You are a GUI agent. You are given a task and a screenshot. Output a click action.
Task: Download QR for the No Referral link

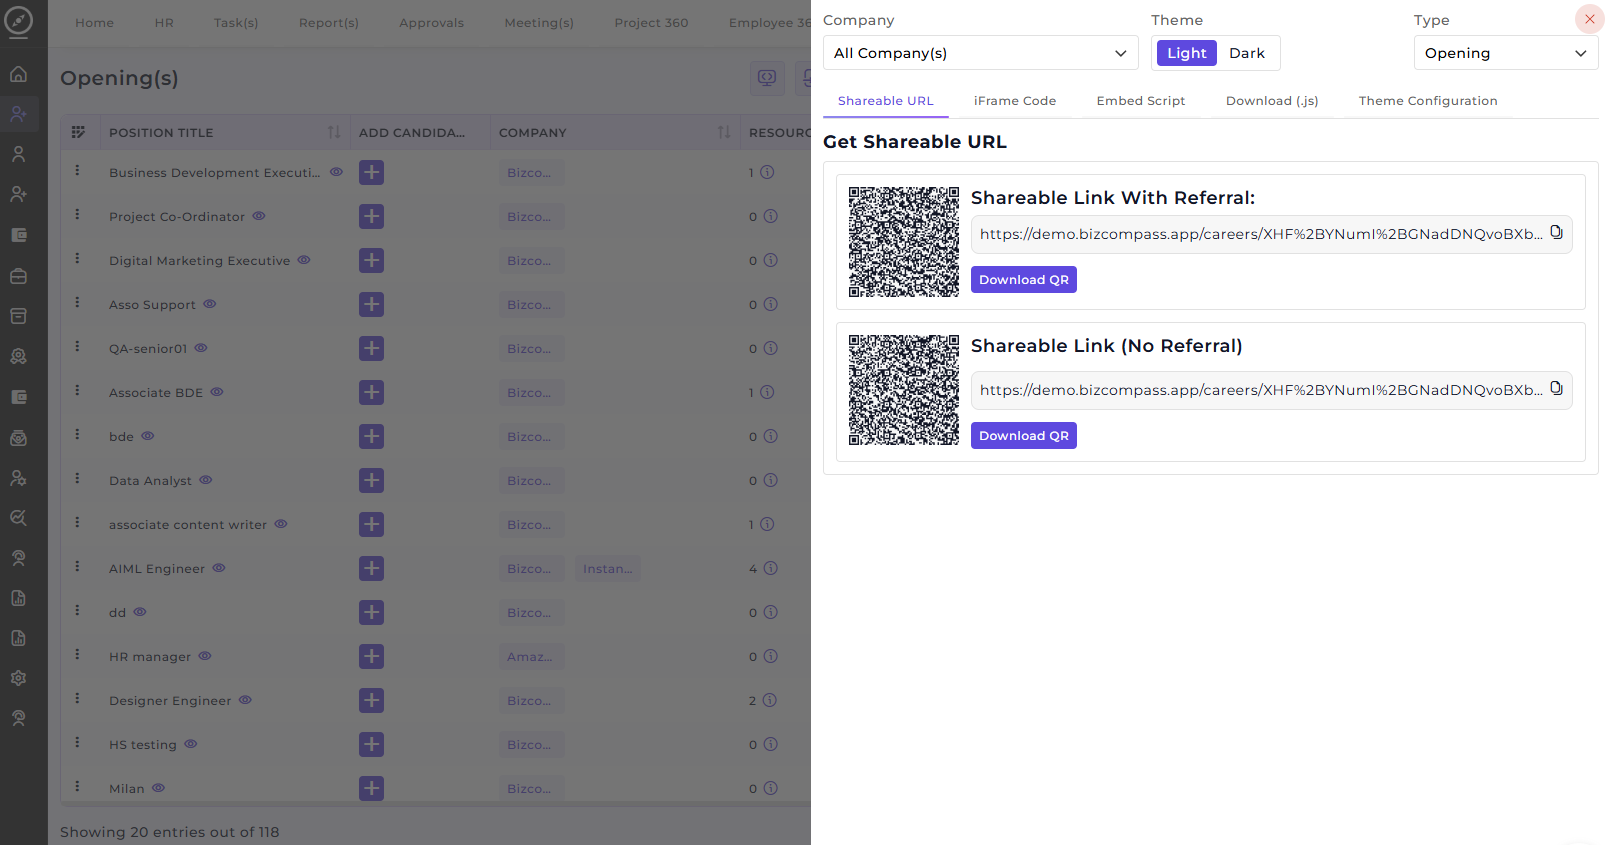click(1024, 436)
